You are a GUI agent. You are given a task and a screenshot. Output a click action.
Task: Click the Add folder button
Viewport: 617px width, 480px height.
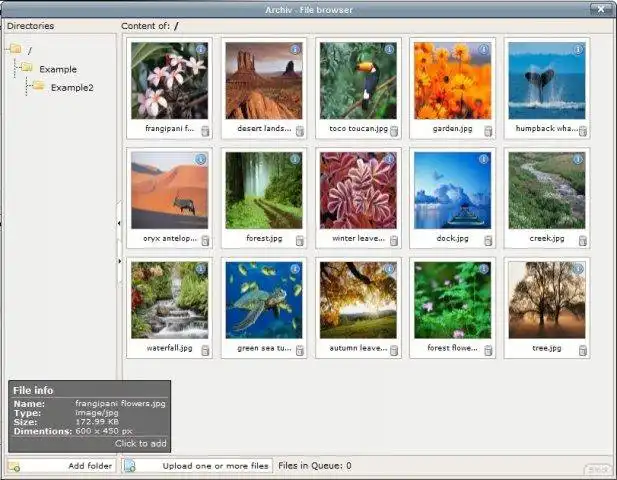(61, 466)
